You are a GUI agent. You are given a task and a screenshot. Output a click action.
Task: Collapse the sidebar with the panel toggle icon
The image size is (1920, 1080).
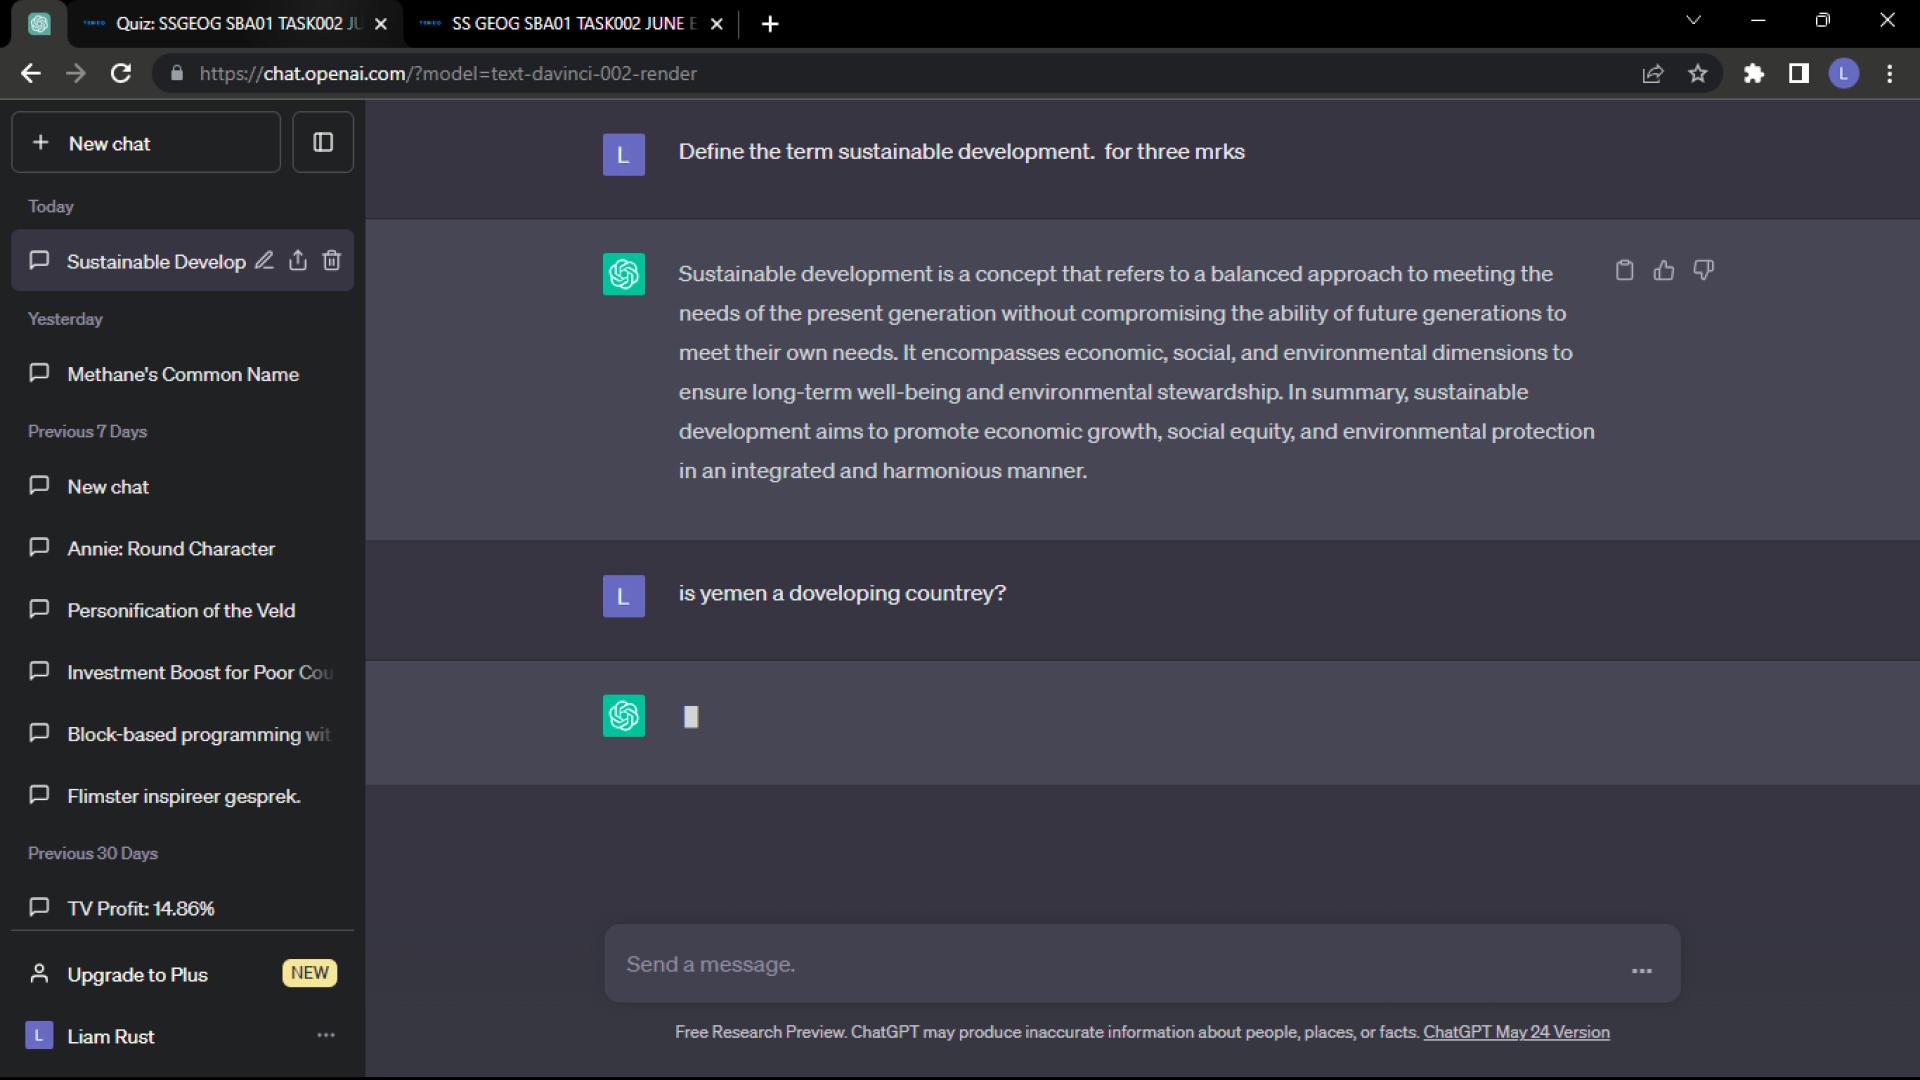pyautogui.click(x=323, y=143)
